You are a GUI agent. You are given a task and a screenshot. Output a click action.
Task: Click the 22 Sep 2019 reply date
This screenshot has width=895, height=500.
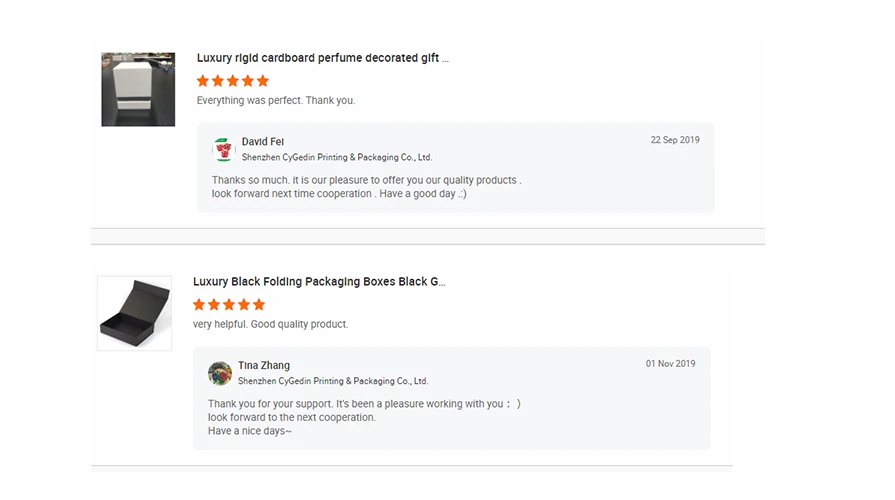tap(675, 140)
